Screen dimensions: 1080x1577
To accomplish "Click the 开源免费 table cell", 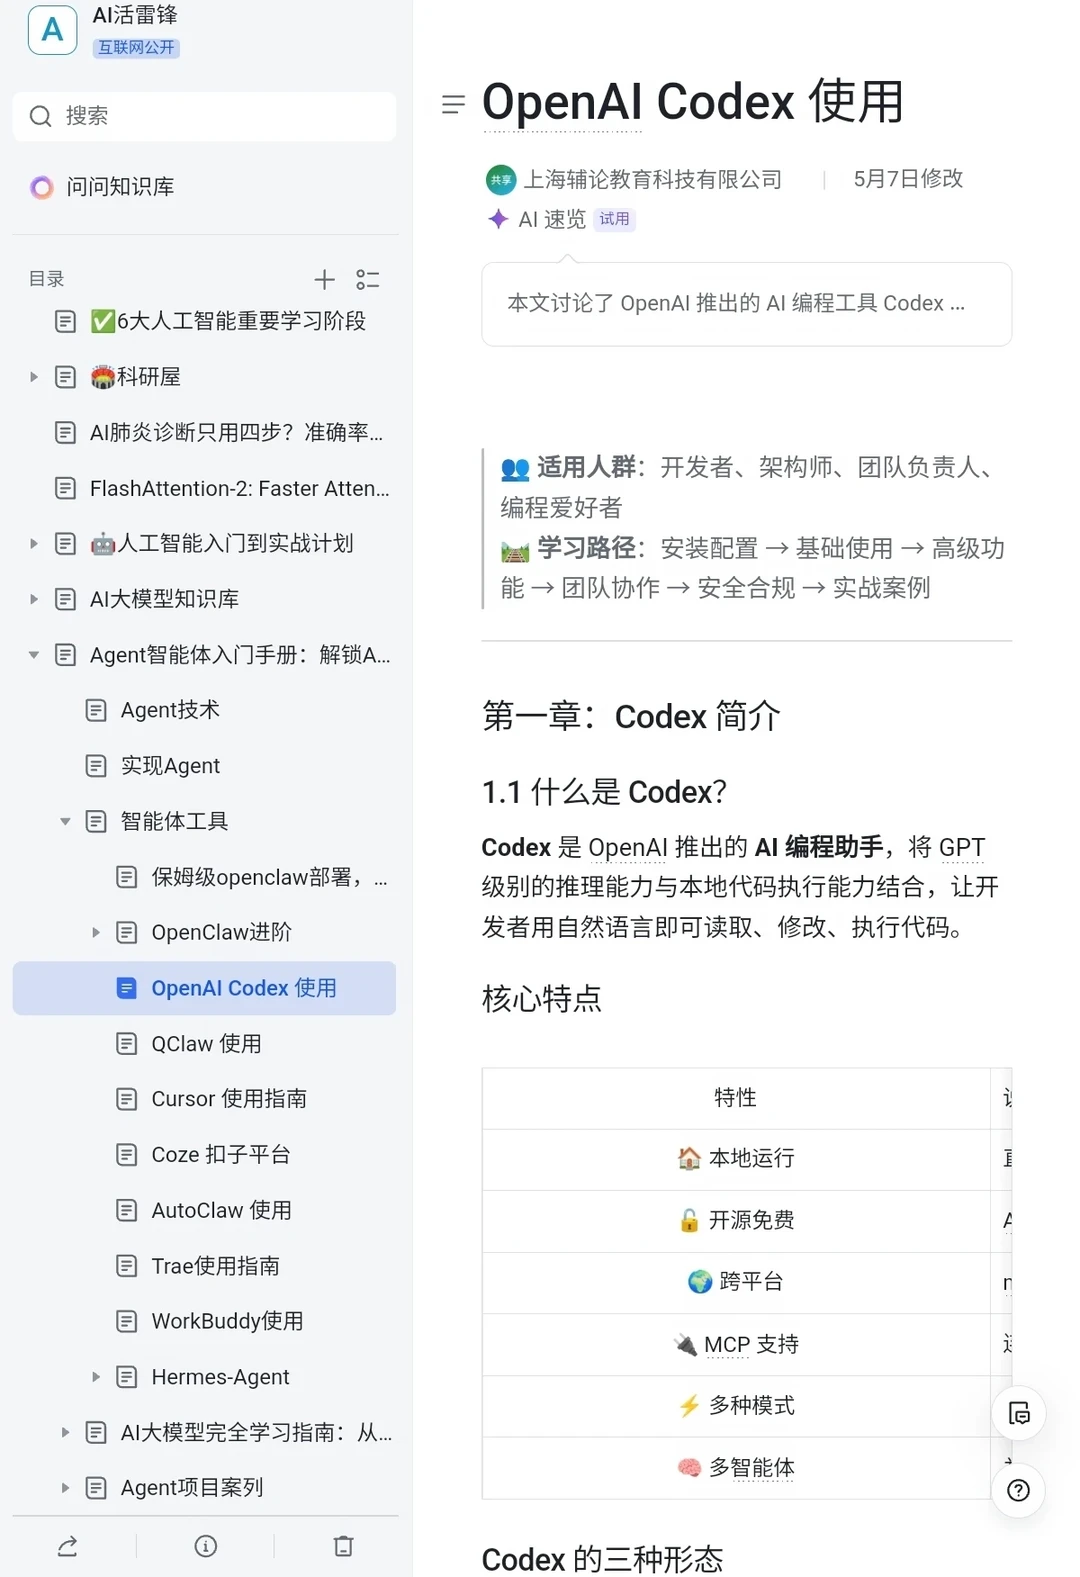I will [736, 1221].
